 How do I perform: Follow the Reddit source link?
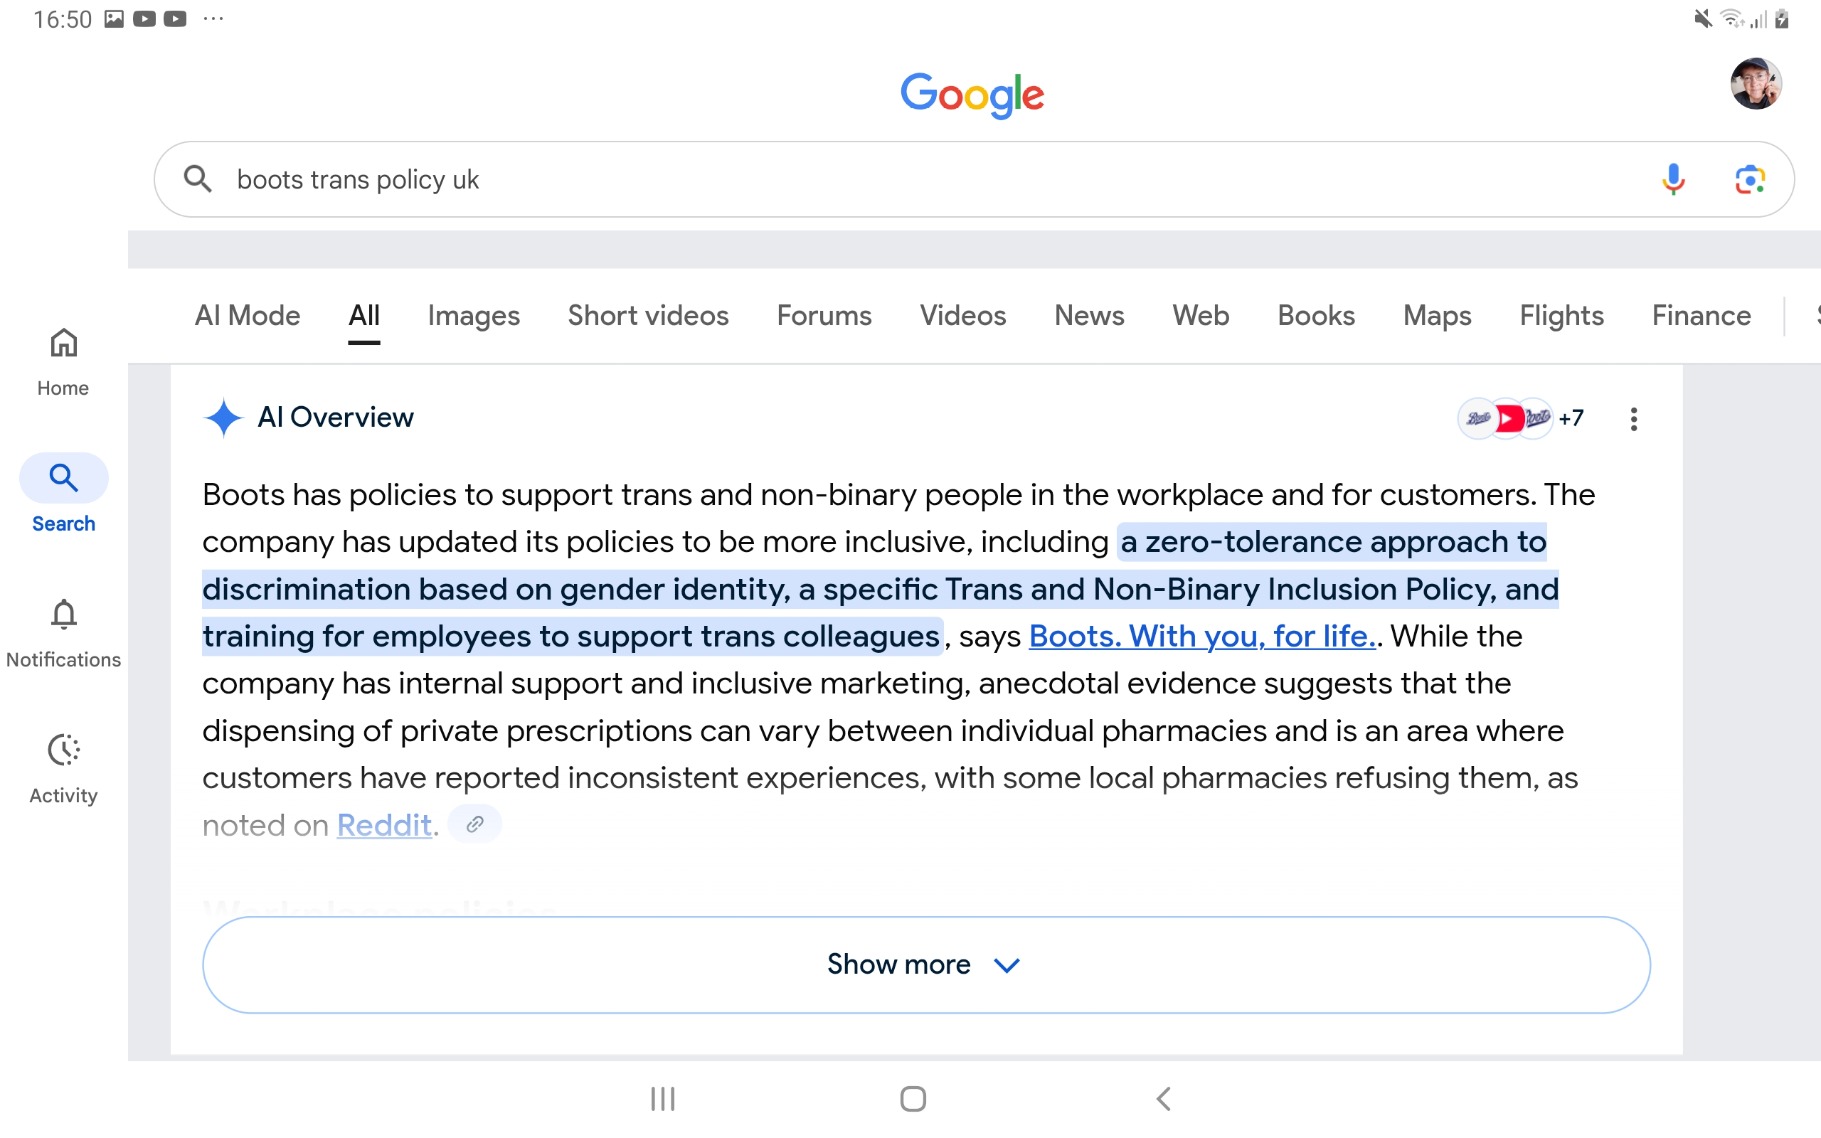384,825
